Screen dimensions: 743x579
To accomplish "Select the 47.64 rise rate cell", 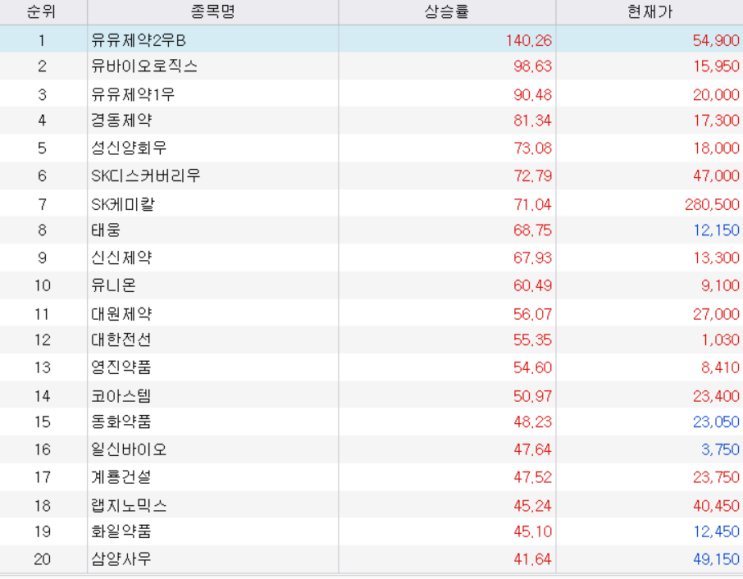I will click(x=533, y=449).
